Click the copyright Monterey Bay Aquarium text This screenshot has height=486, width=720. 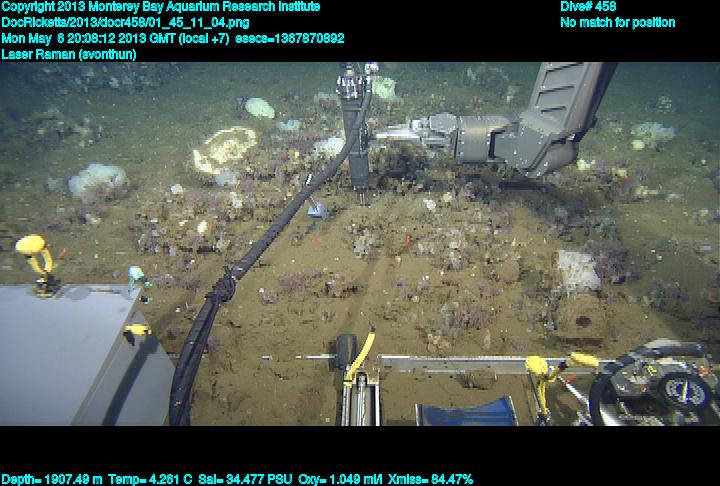tap(160, 7)
